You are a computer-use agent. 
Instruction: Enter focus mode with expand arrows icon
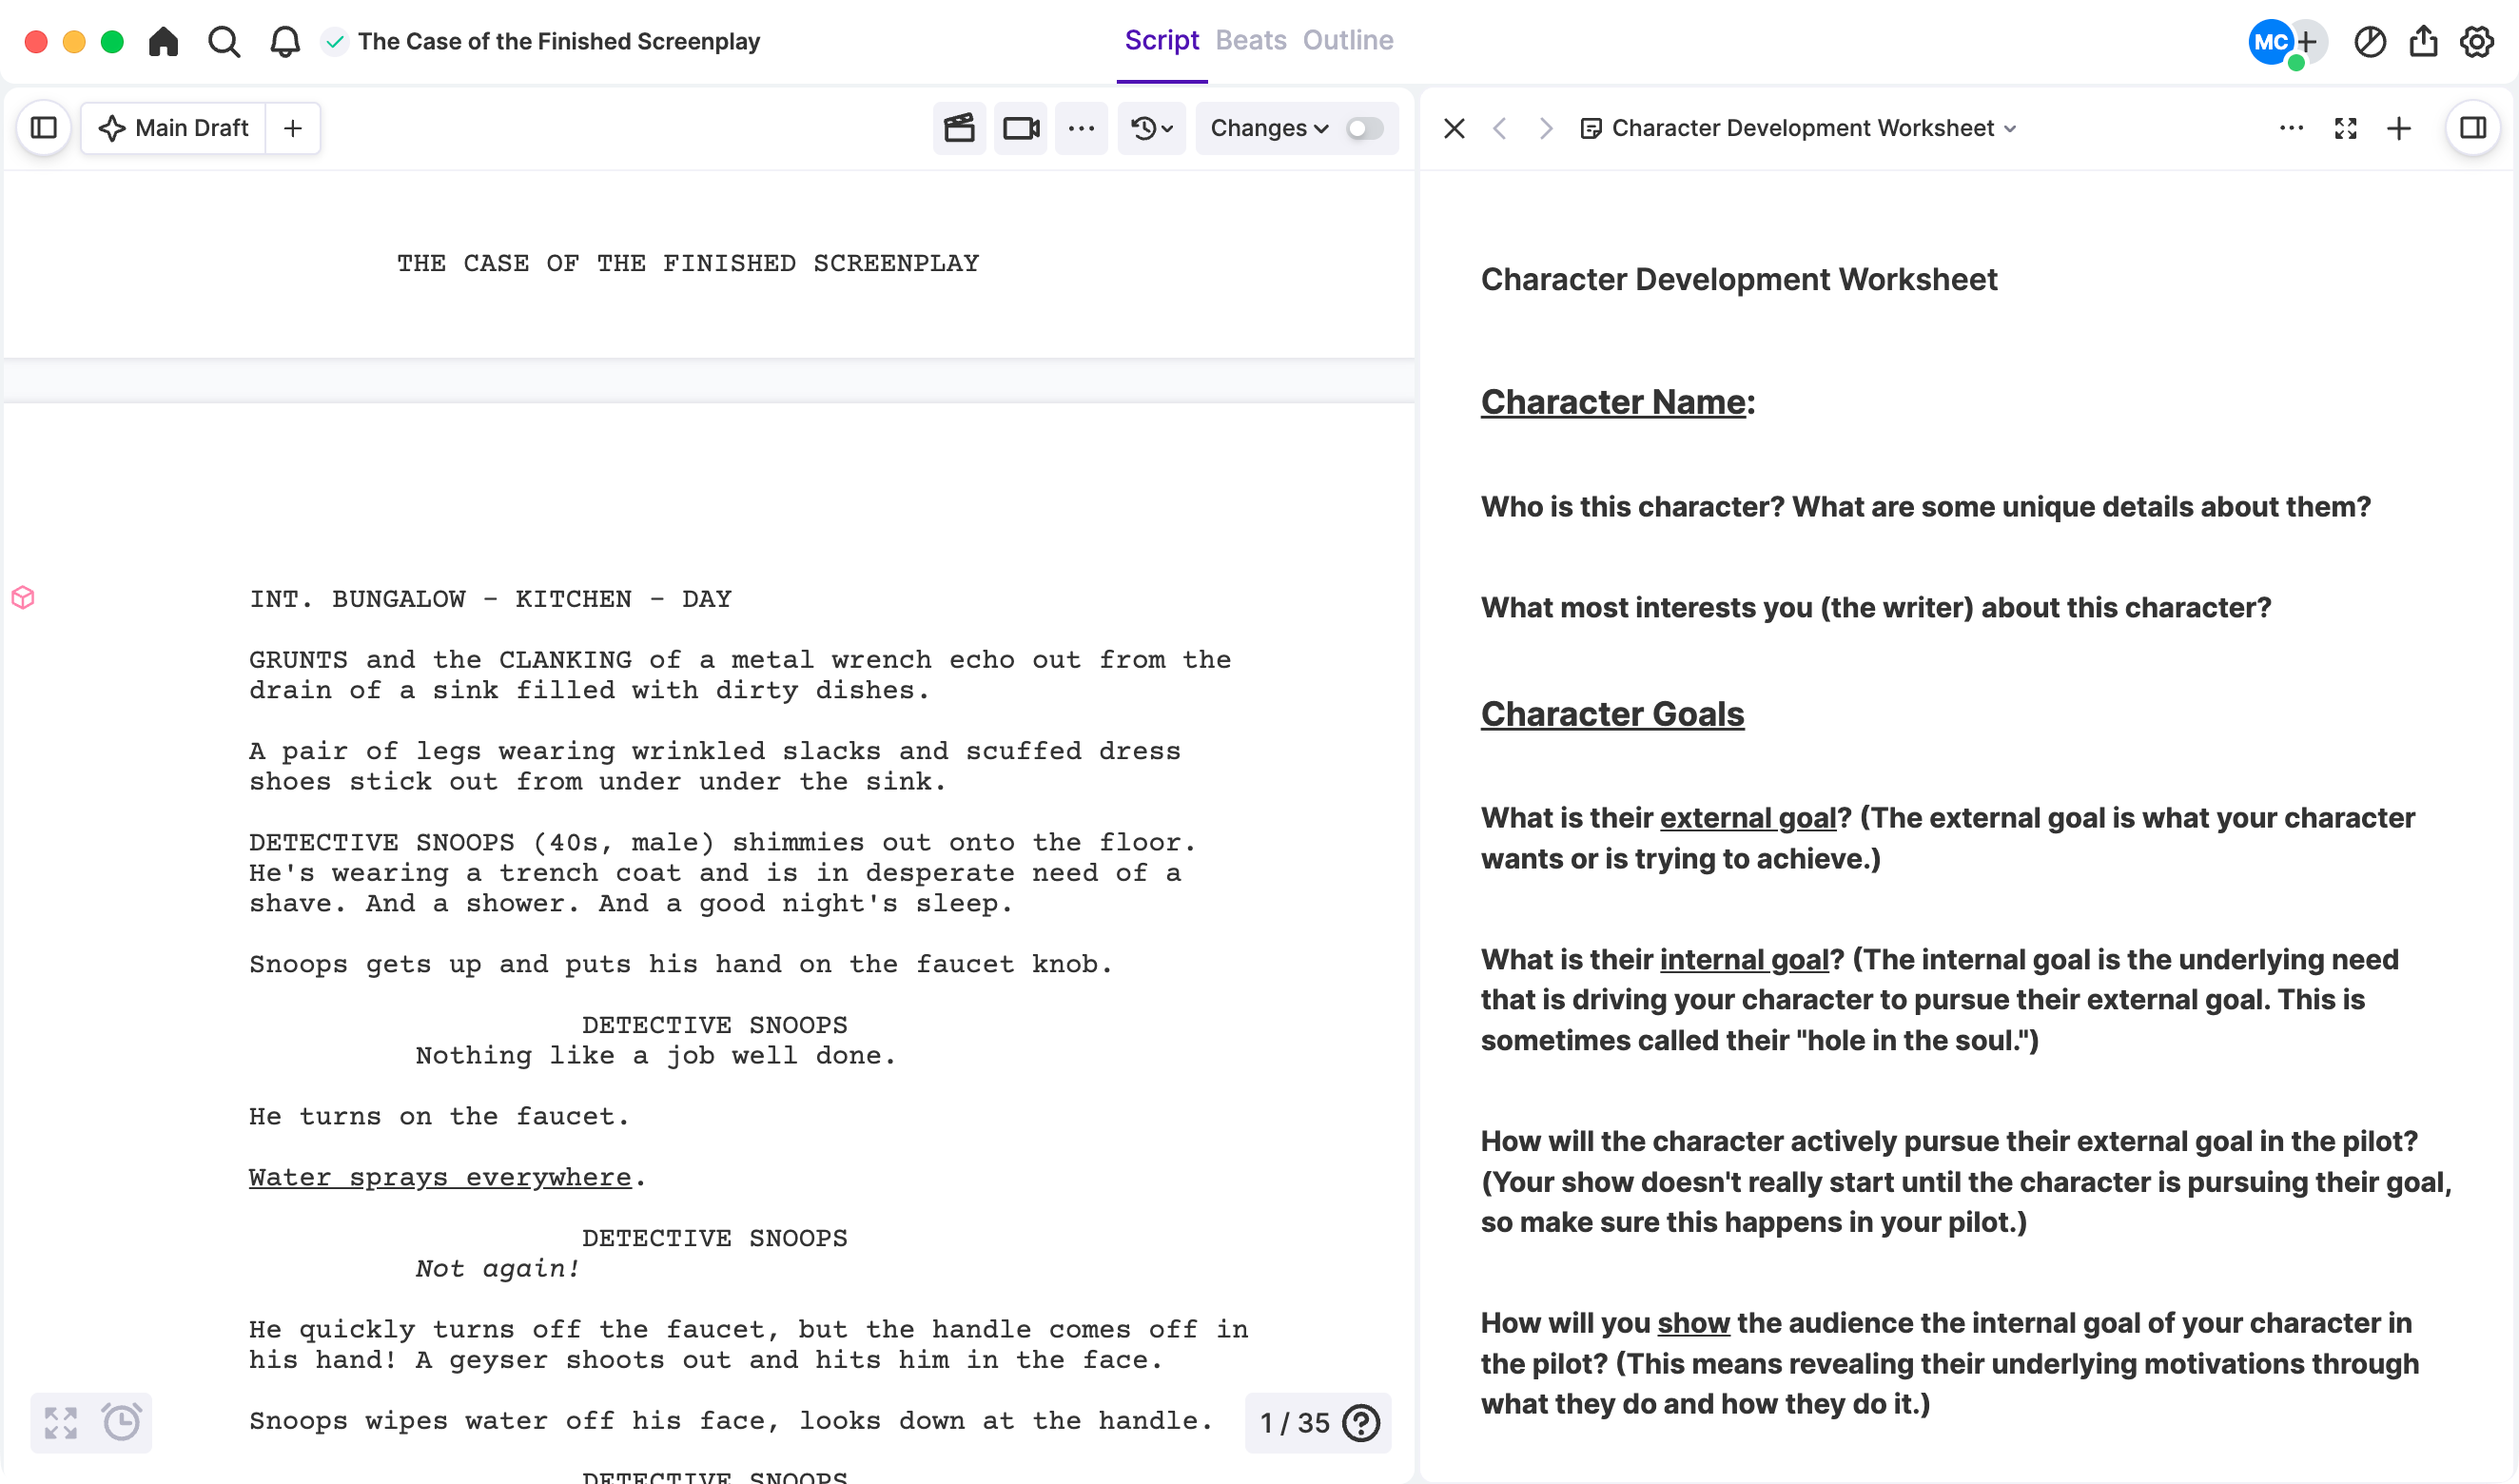(x=61, y=1422)
